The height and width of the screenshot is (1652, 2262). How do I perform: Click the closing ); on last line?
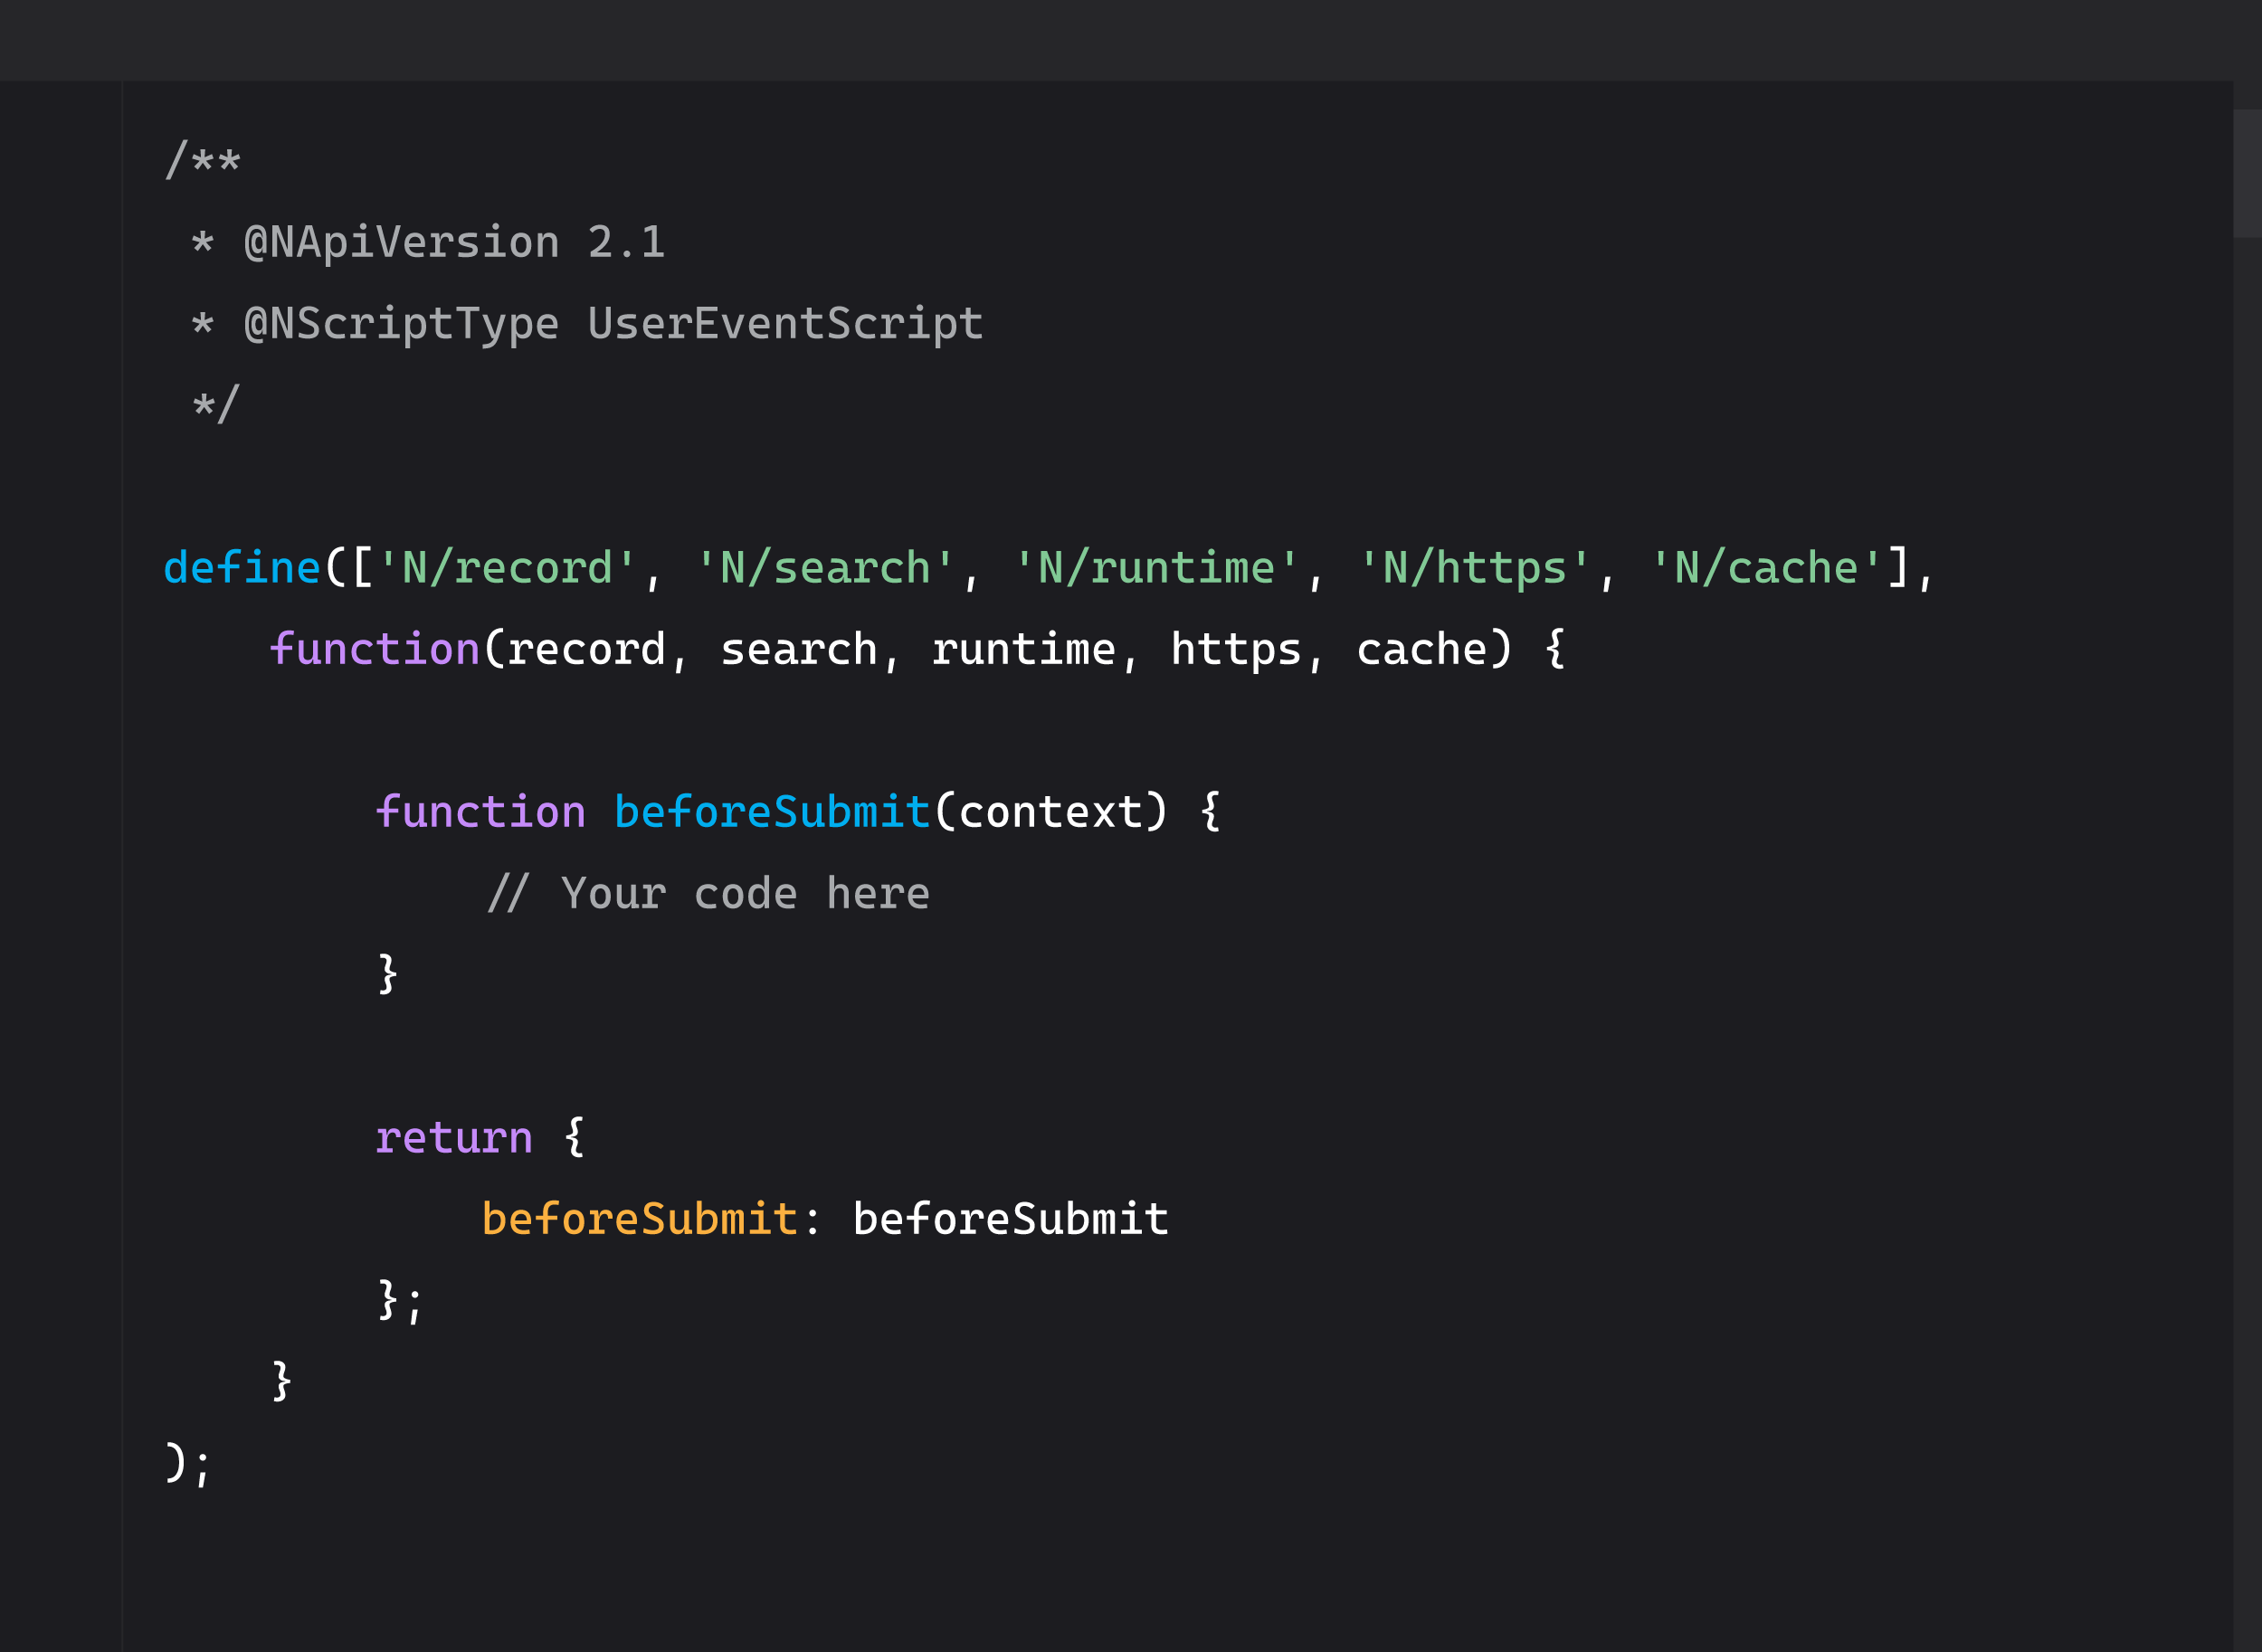(x=187, y=1464)
